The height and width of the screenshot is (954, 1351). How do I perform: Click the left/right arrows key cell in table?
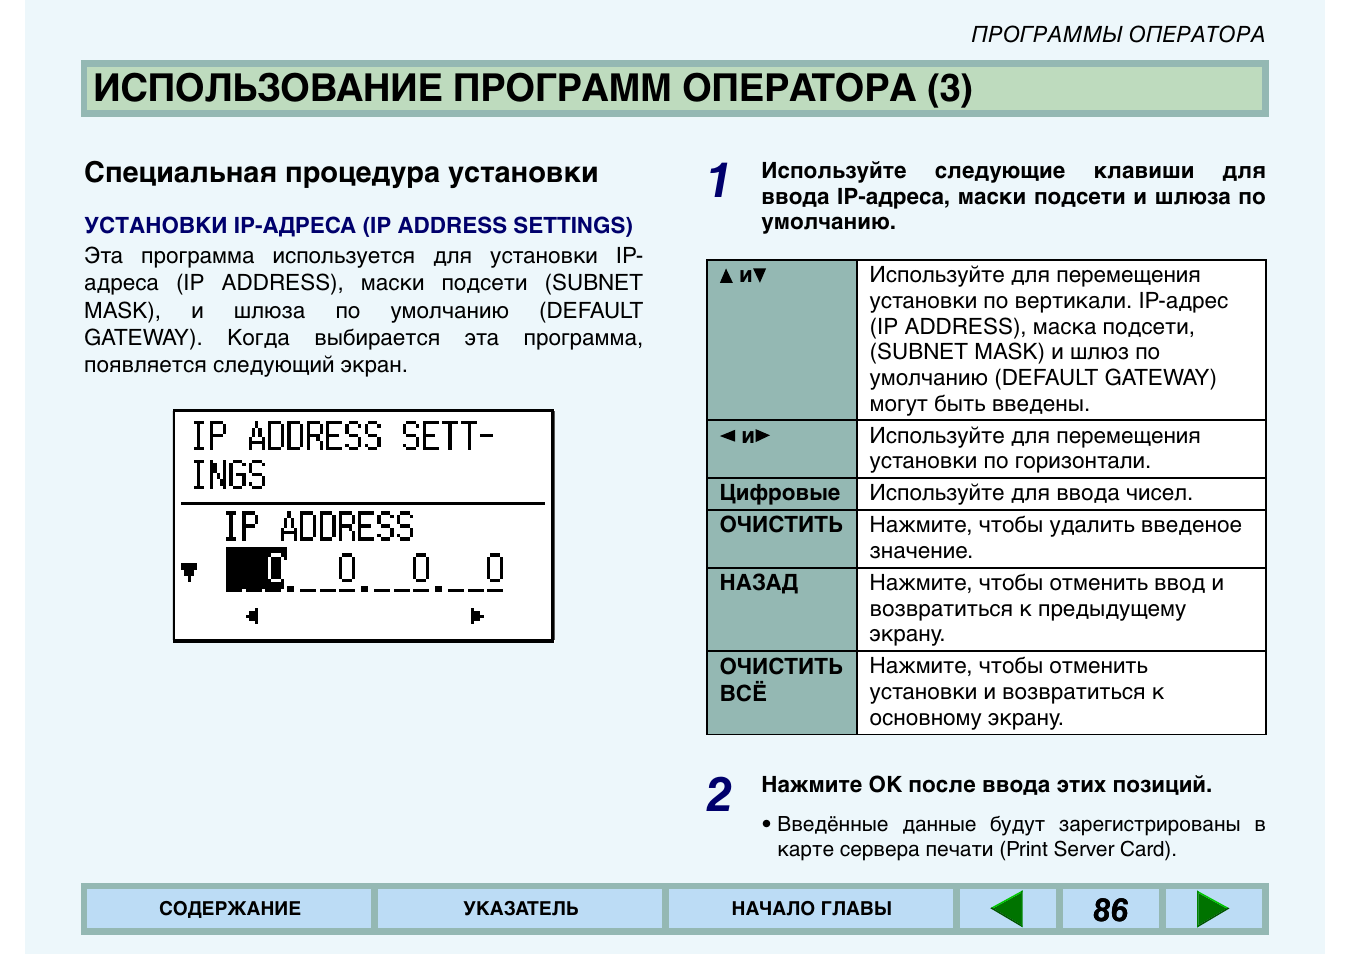(x=782, y=449)
